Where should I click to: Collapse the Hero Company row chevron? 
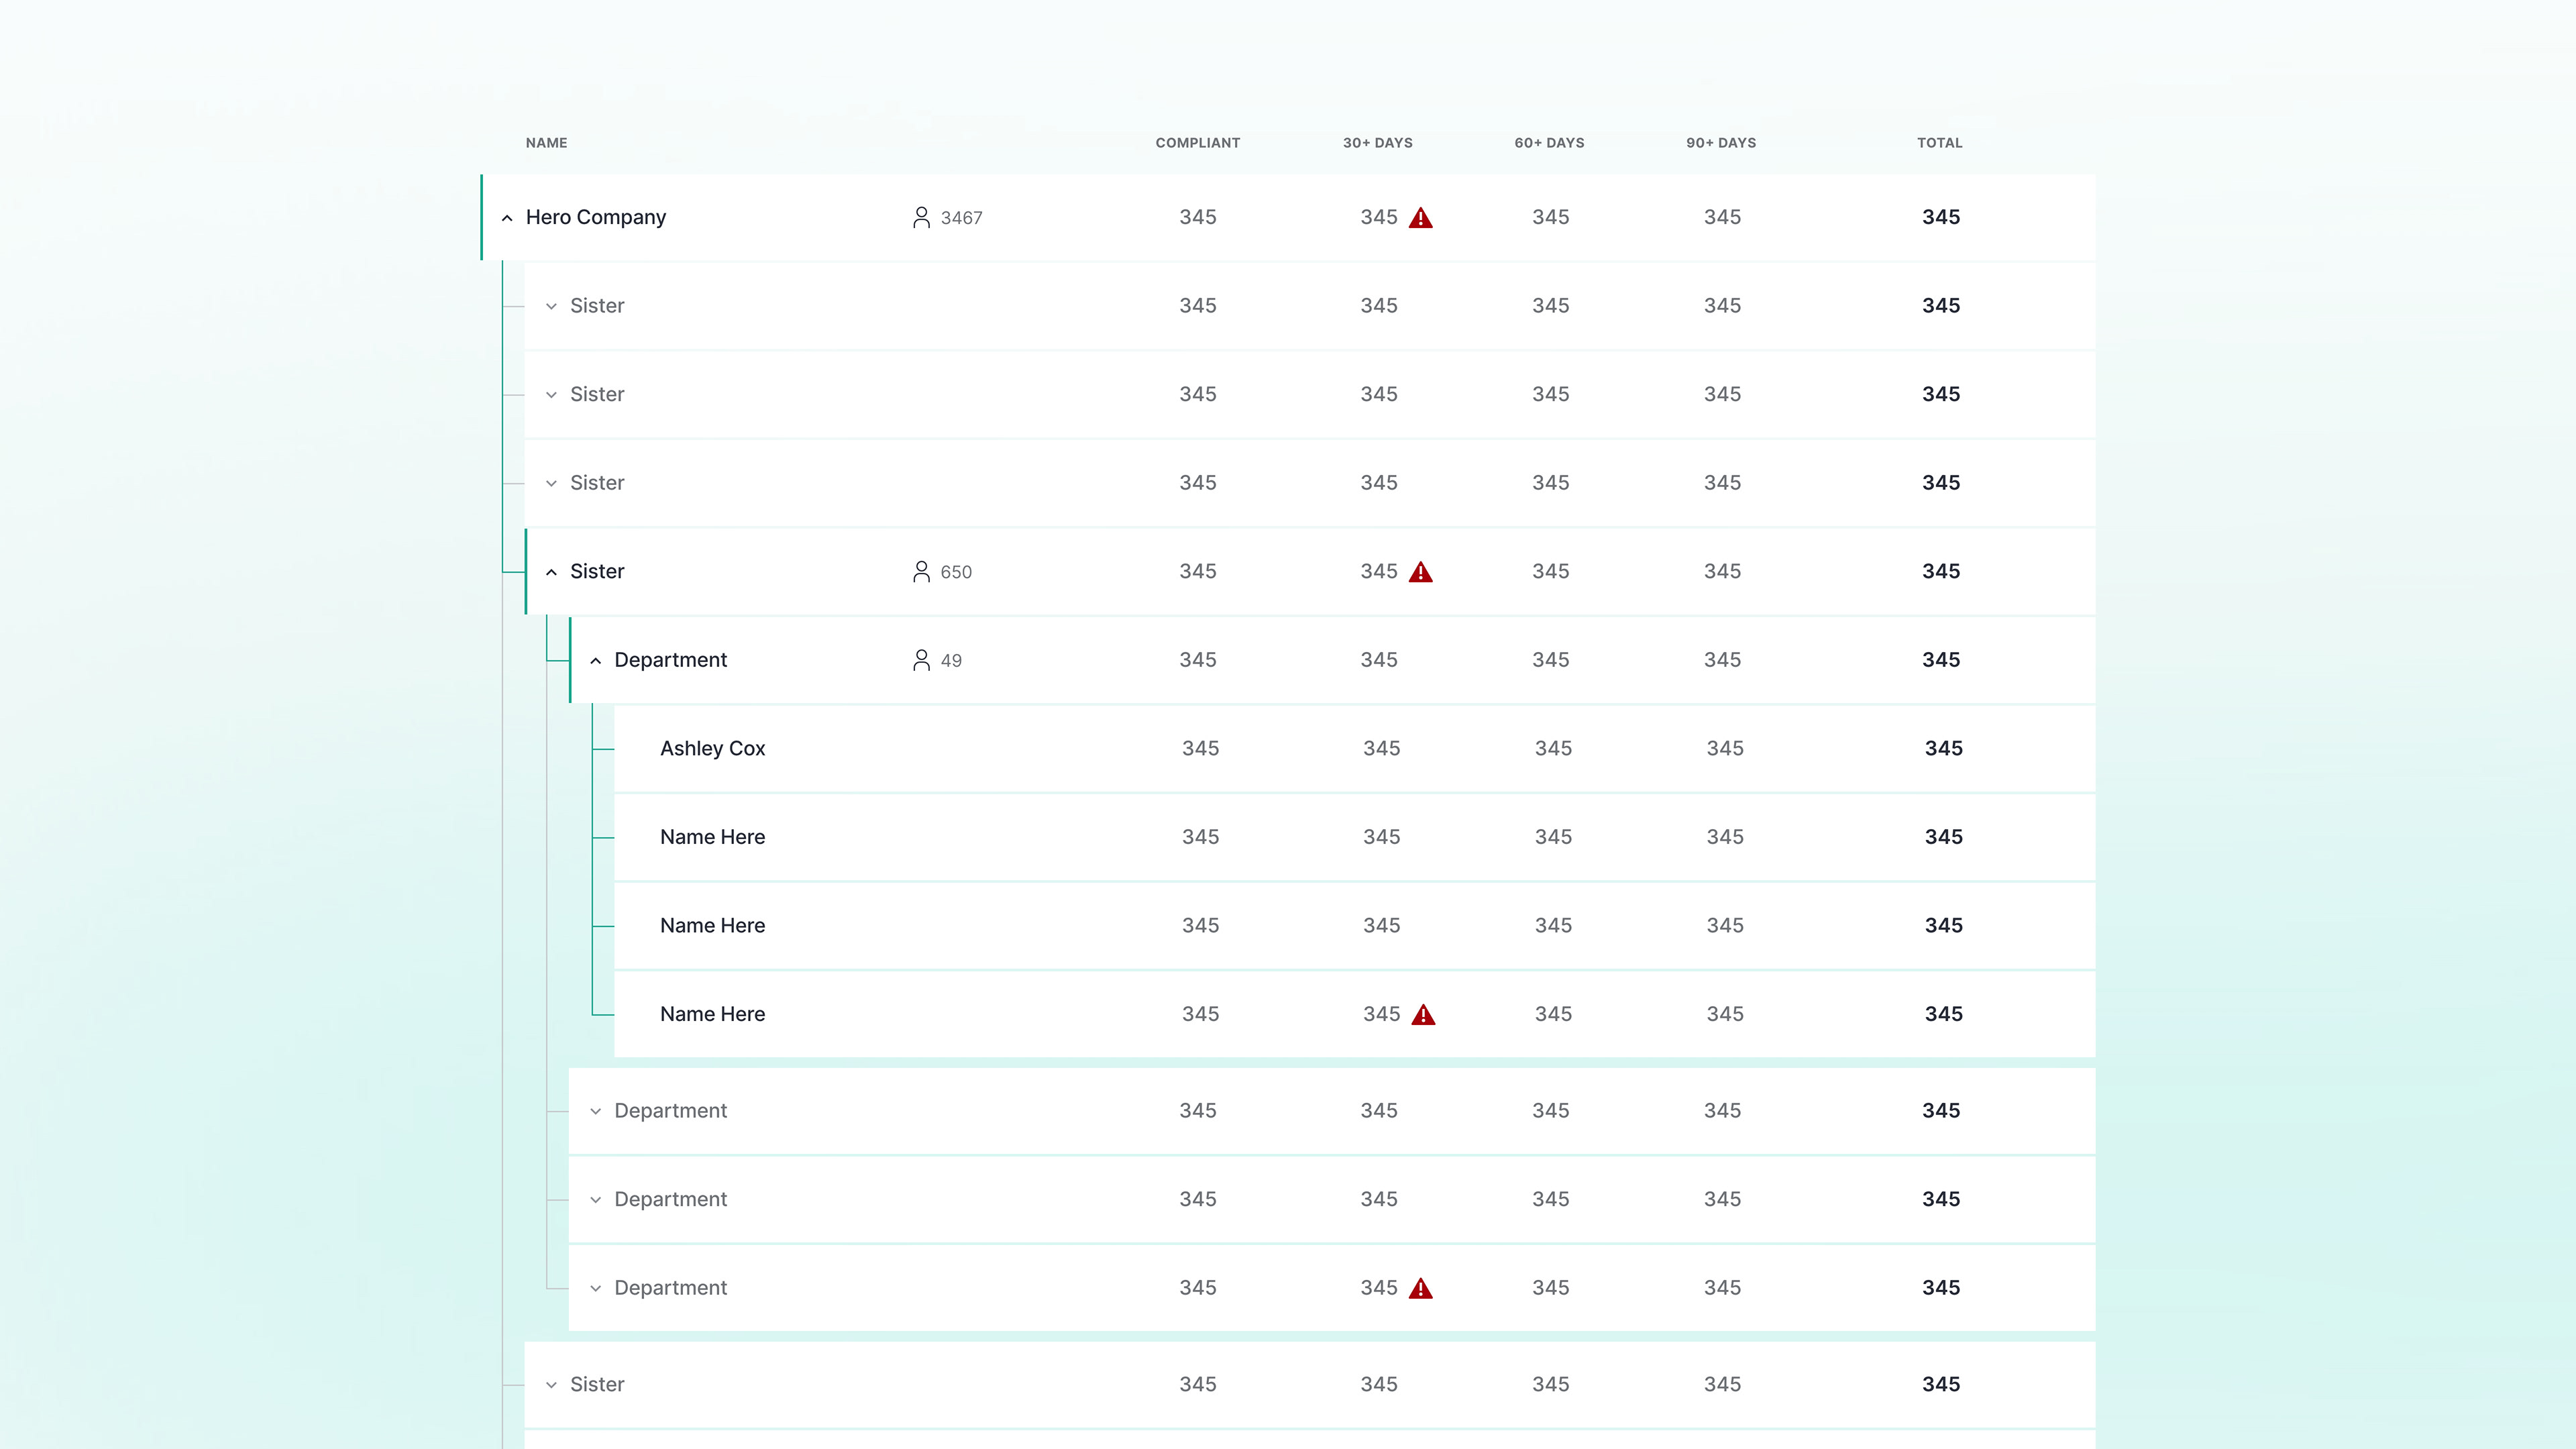tap(507, 218)
